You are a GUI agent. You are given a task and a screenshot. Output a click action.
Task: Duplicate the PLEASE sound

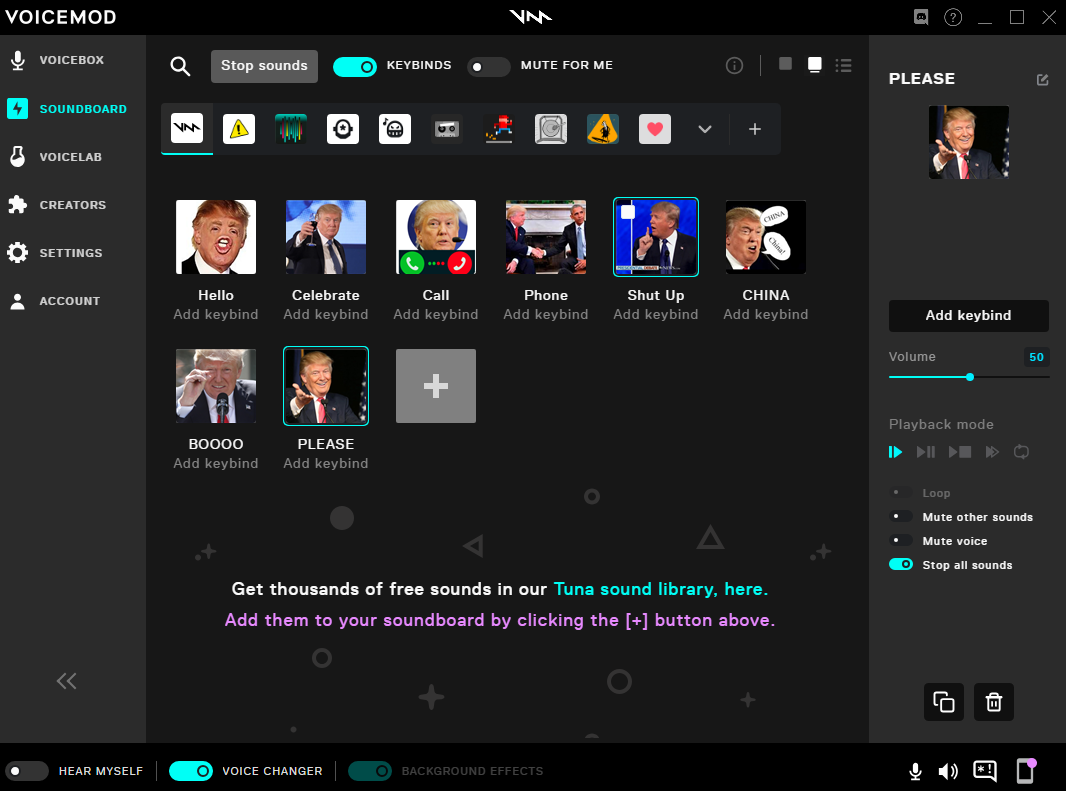(944, 702)
